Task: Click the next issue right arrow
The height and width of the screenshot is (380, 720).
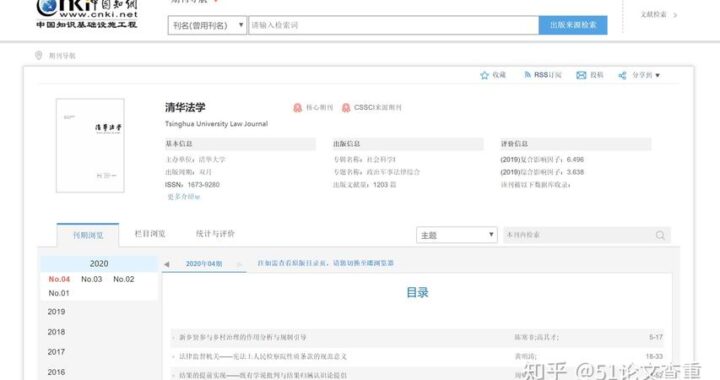Action: (239, 264)
